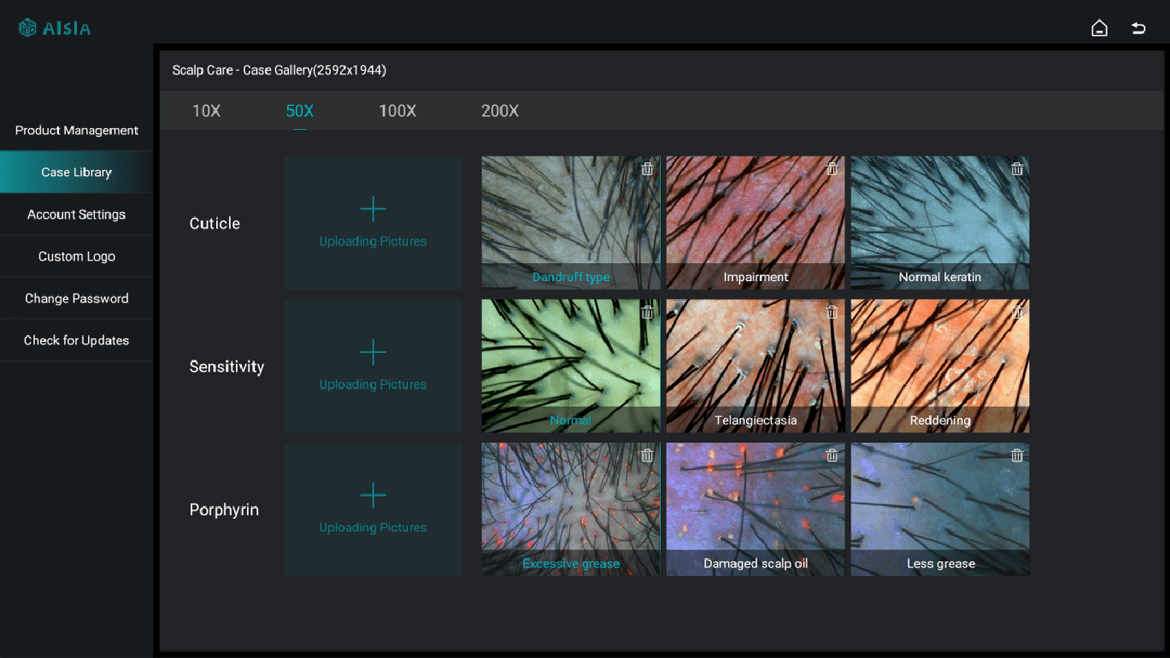Delete the Impairment image via trash icon
The width and height of the screenshot is (1170, 658).
(832, 169)
